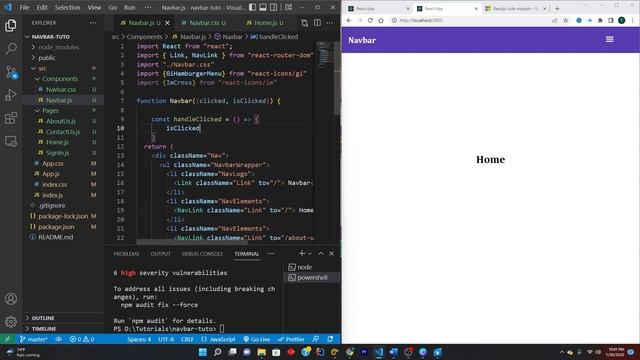Open the View menu
The height and width of the screenshot is (360, 640).
94,7
